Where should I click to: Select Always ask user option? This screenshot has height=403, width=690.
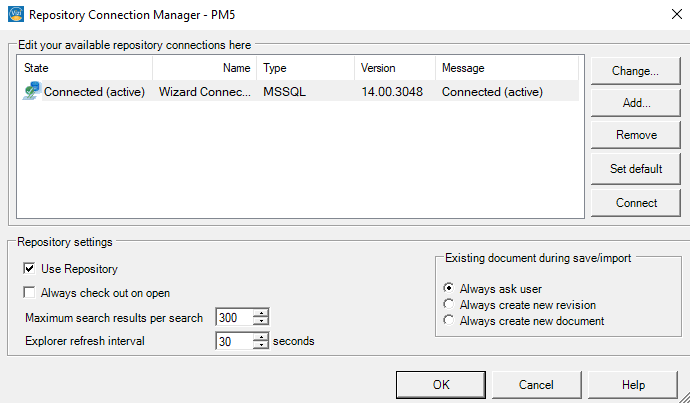[x=448, y=288]
